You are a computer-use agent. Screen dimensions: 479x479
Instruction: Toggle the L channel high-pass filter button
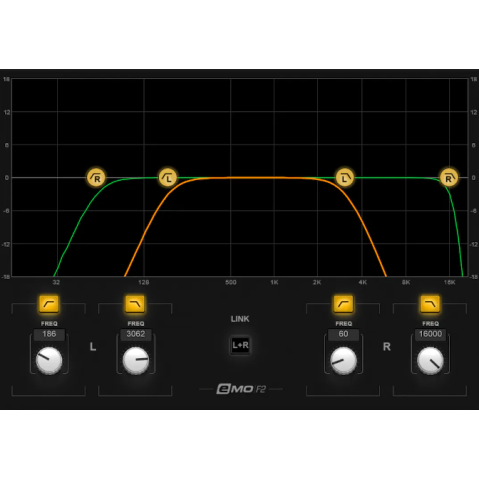pyautogui.click(x=49, y=304)
